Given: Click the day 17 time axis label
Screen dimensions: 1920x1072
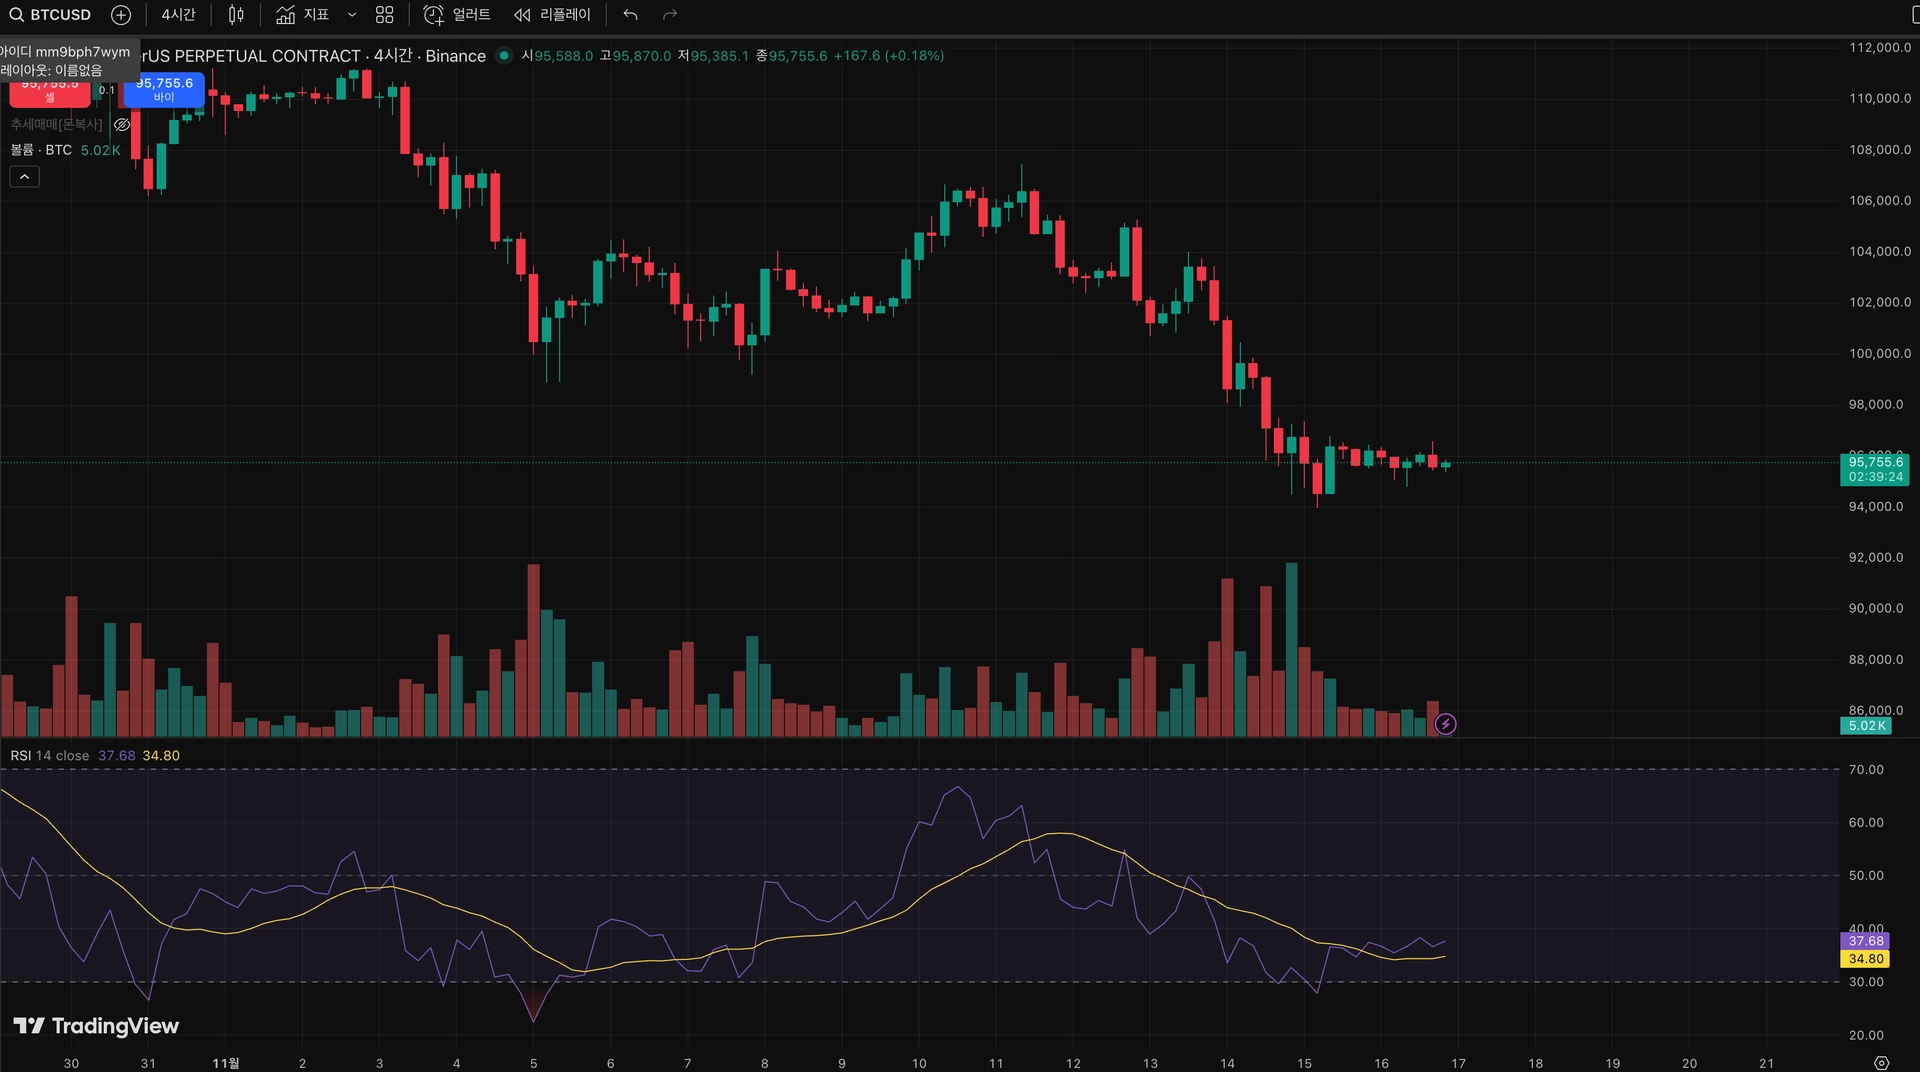Looking at the screenshot, I should (1458, 1063).
